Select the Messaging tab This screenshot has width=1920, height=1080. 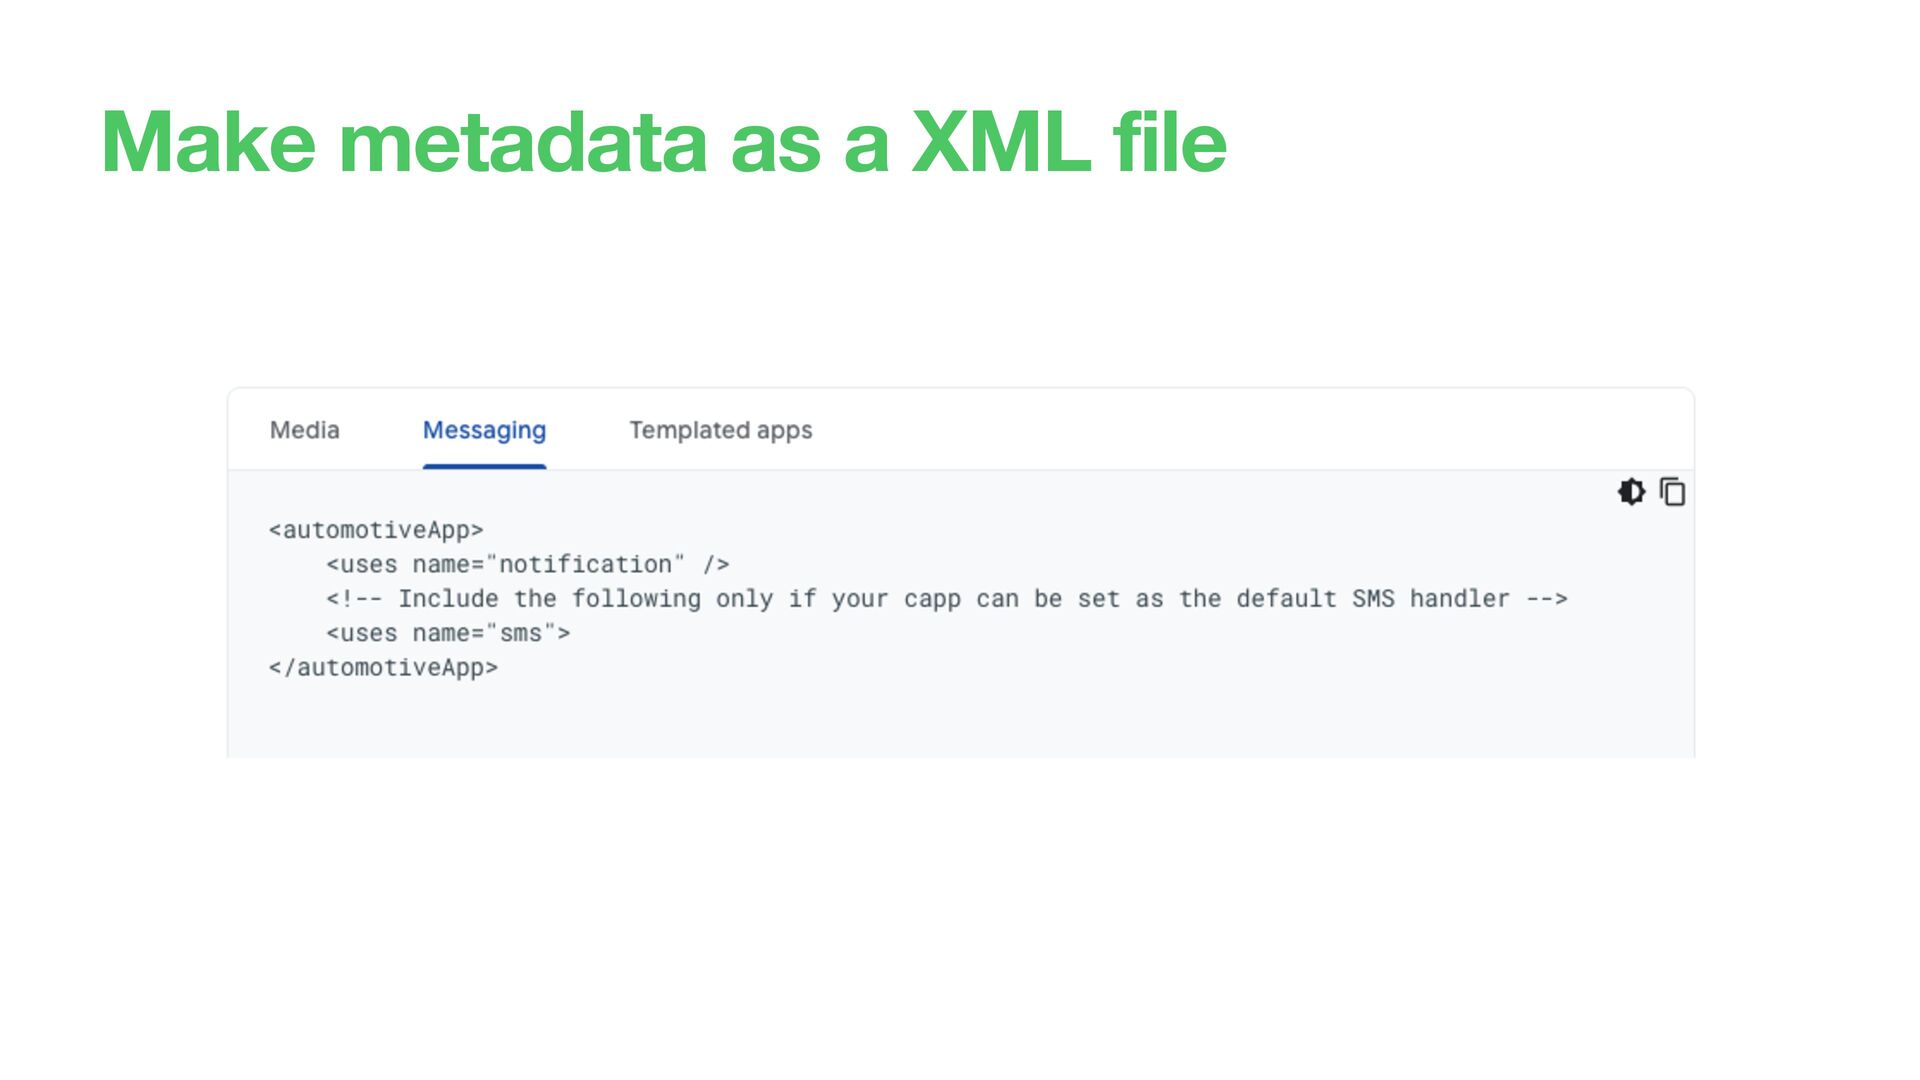pyautogui.click(x=484, y=430)
